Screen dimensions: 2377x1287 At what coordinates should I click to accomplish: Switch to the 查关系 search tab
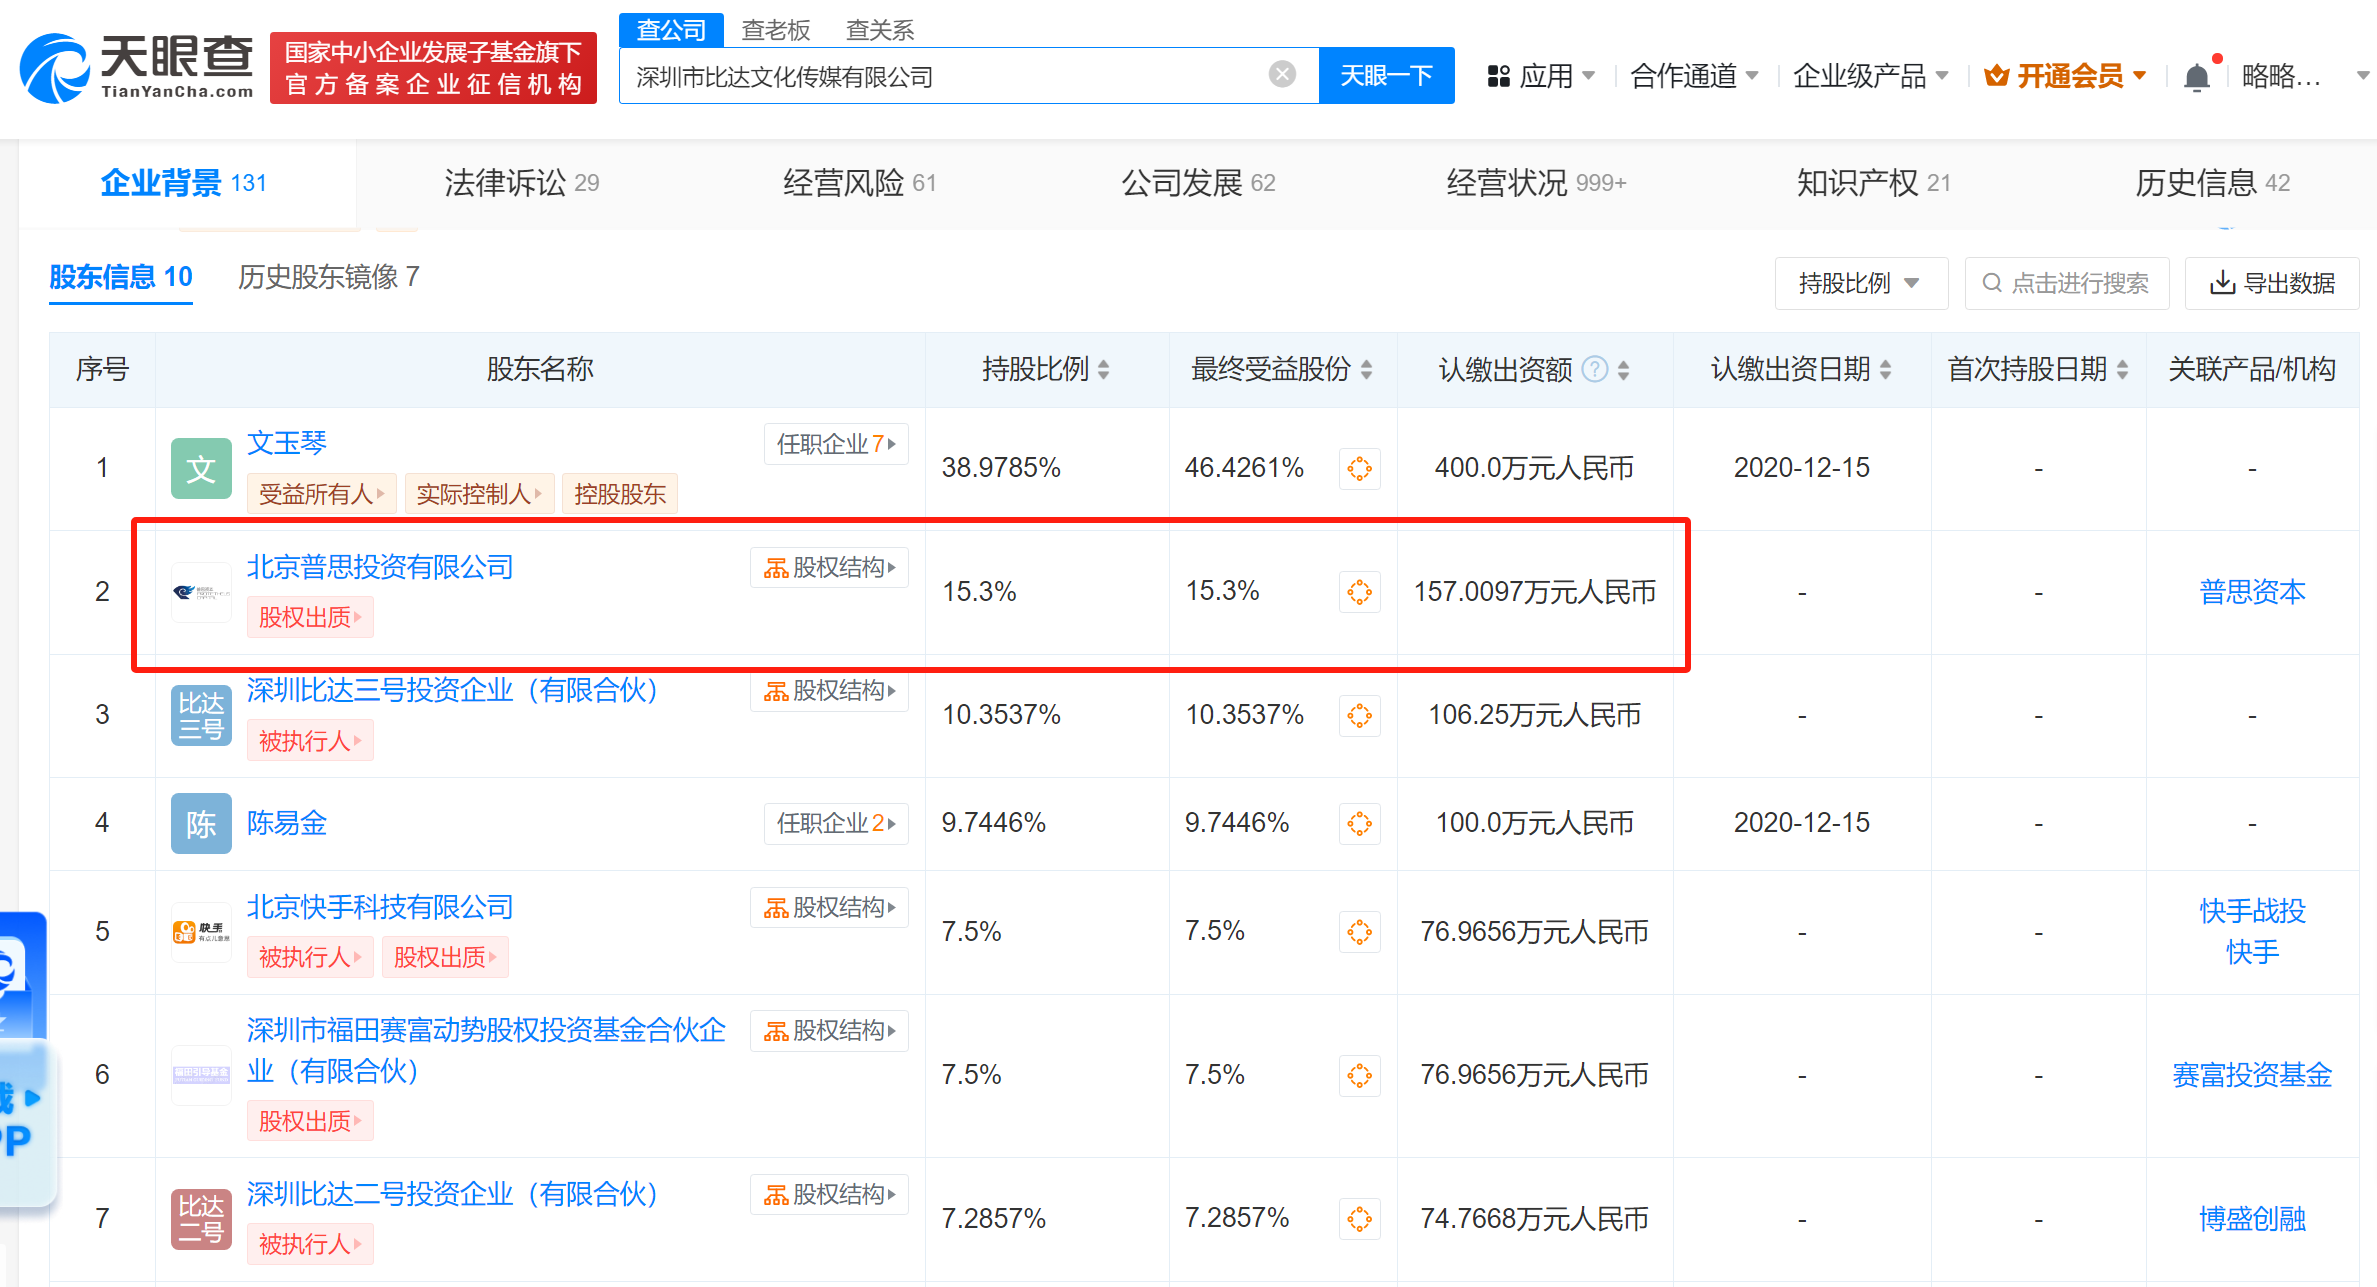point(880,30)
